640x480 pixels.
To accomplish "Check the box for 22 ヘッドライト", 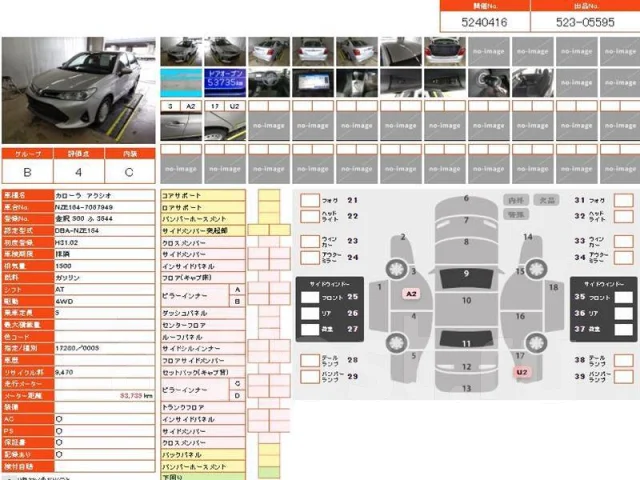I will [310, 216].
